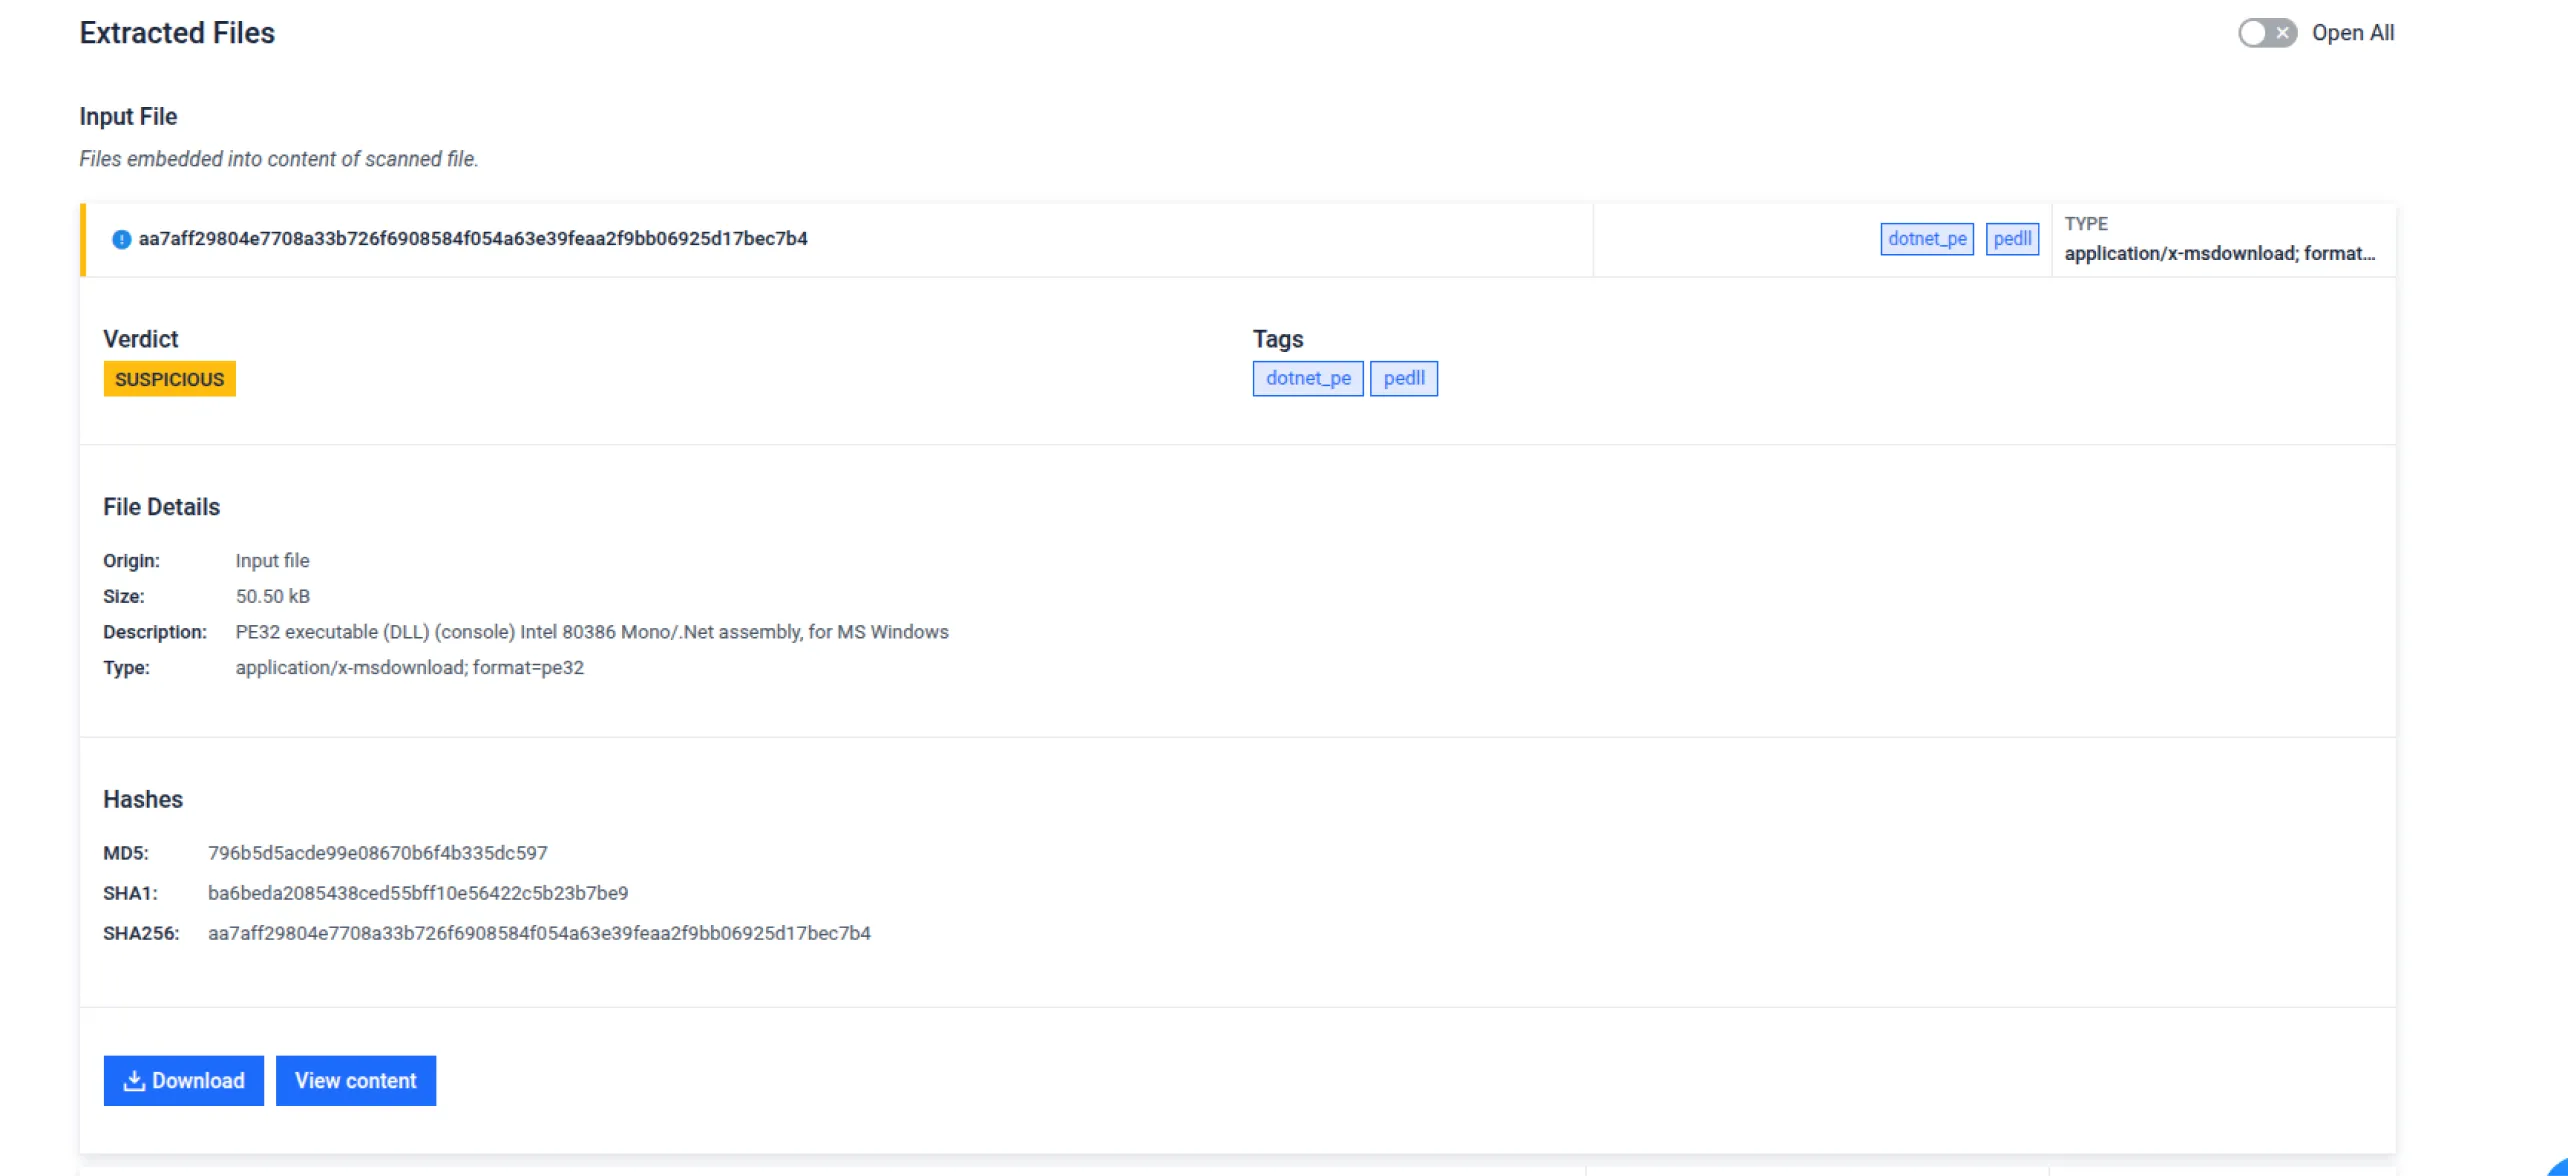Click the Extracted Files heading
This screenshot has width=2568, height=1176.
point(177,32)
